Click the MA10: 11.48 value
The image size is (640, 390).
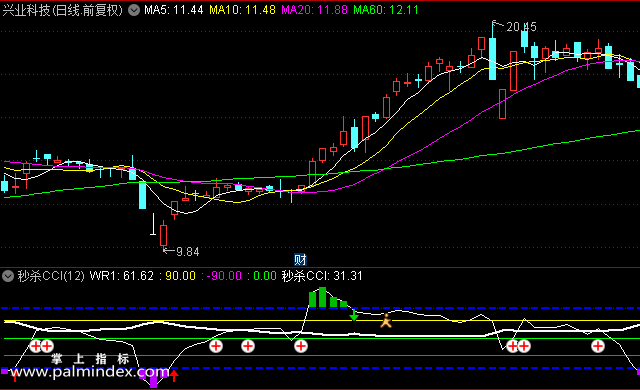click(242, 10)
